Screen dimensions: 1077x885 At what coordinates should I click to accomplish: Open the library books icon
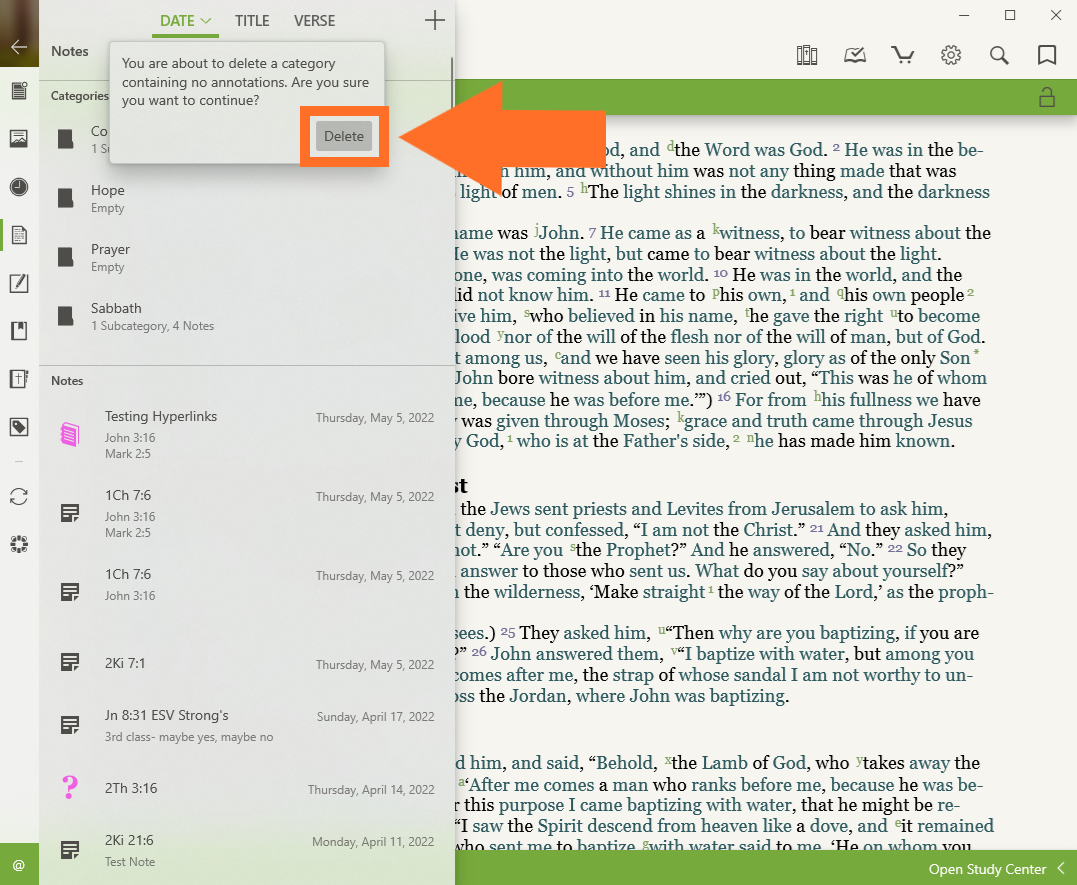(807, 55)
